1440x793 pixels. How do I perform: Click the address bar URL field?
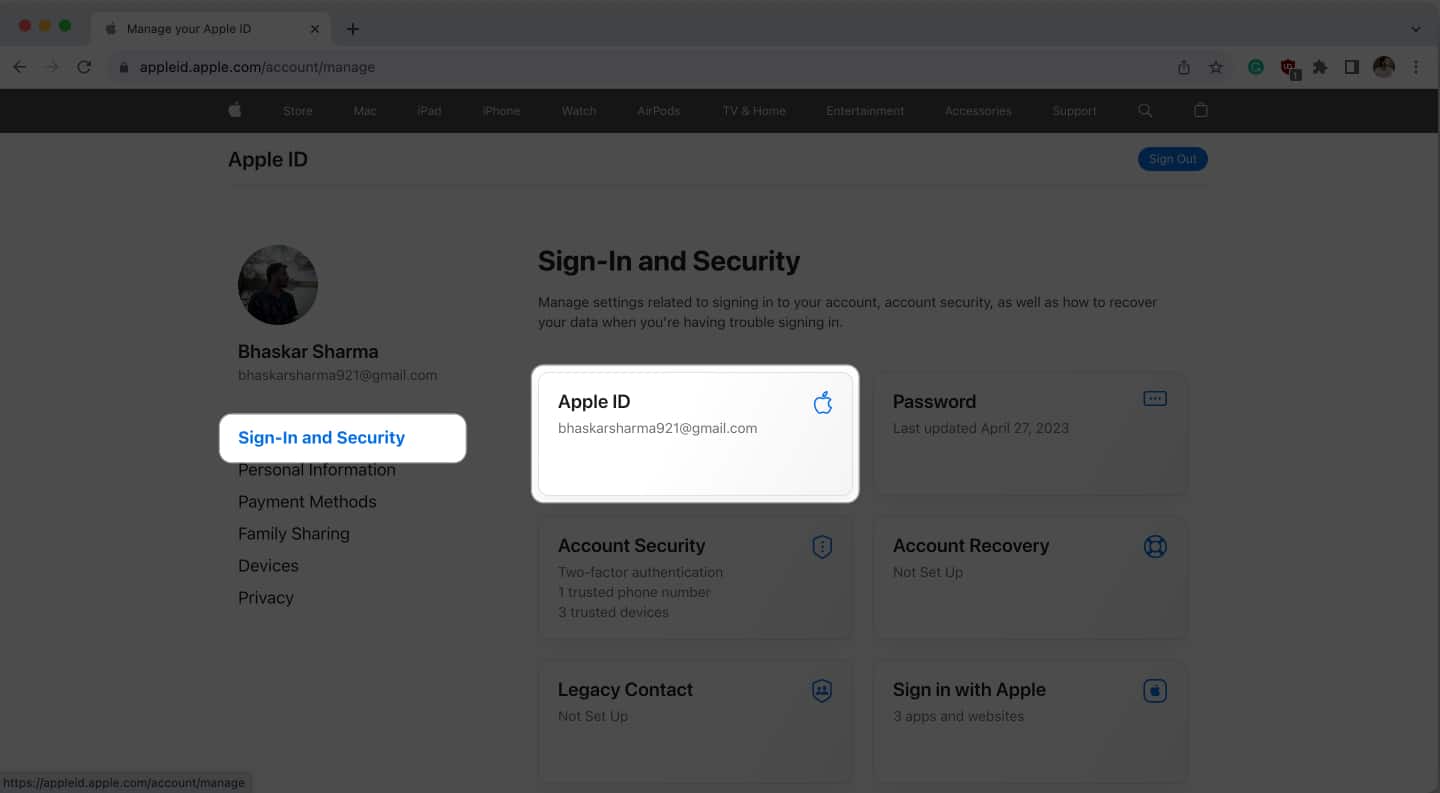[640, 67]
